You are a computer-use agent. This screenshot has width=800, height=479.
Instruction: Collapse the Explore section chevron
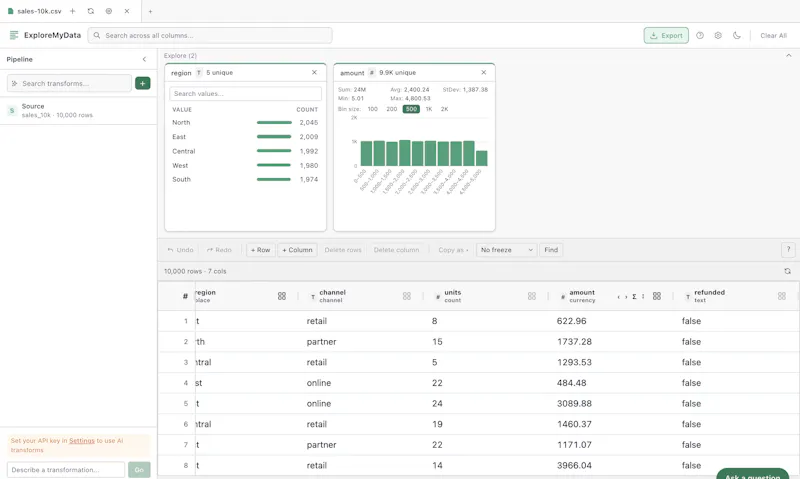[788, 55]
